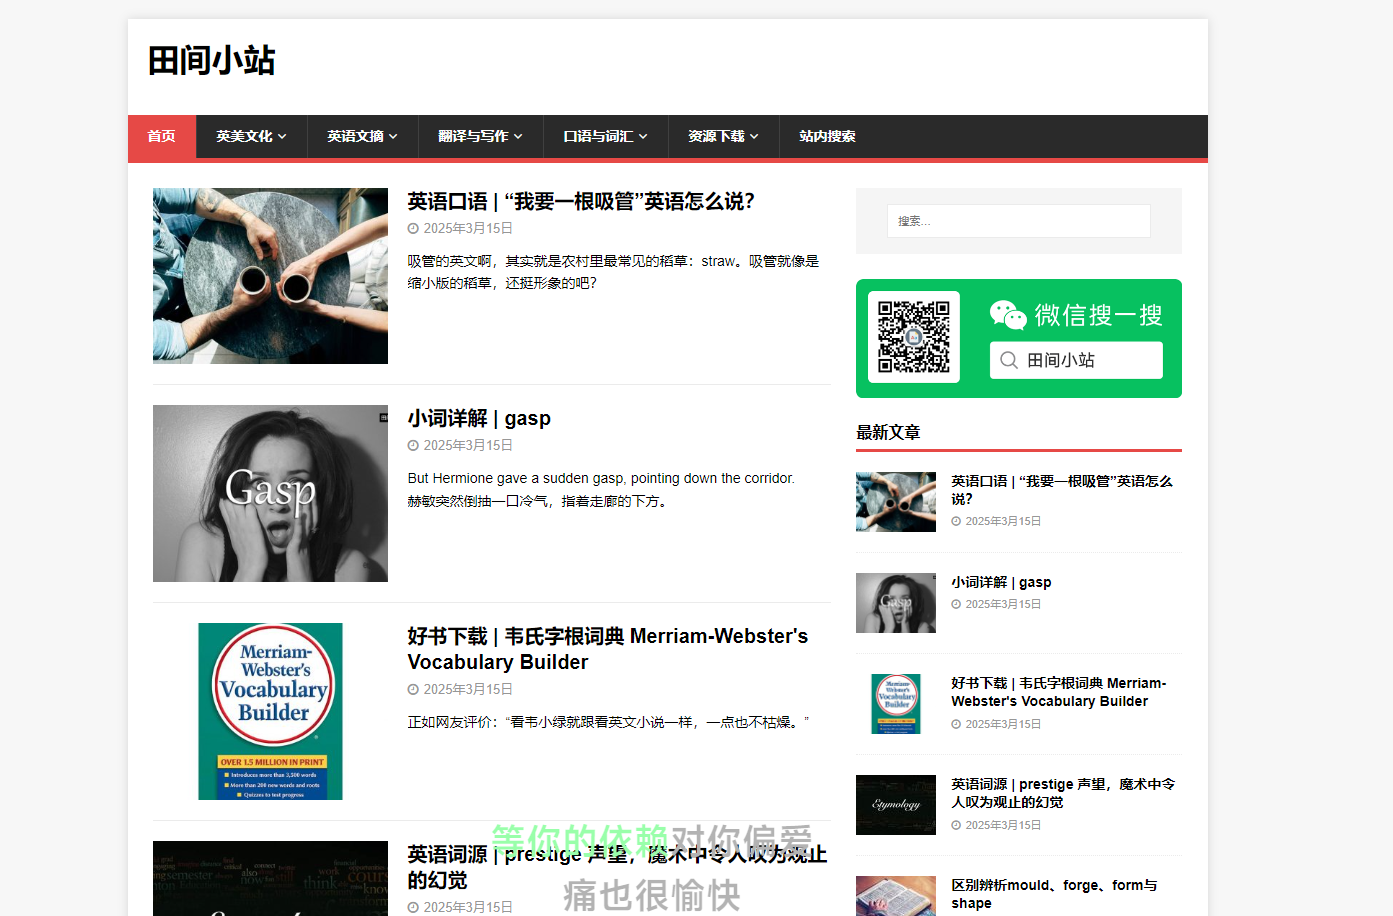Image resolution: width=1393 pixels, height=916 pixels.
Task: Expand the 翻译与写作 dropdown chevron
Action: click(x=519, y=137)
